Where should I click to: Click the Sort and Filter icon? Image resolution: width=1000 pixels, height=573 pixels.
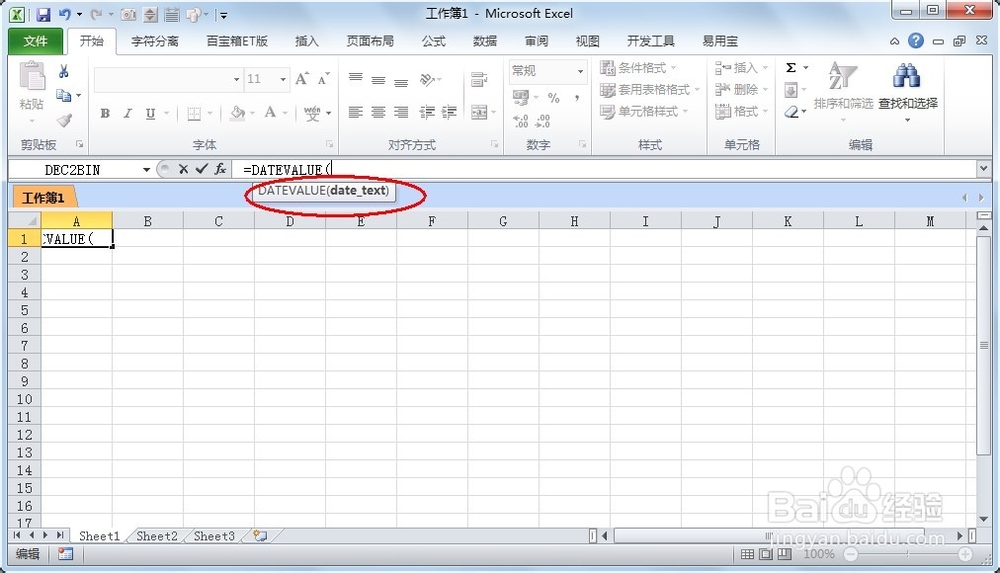point(842,76)
